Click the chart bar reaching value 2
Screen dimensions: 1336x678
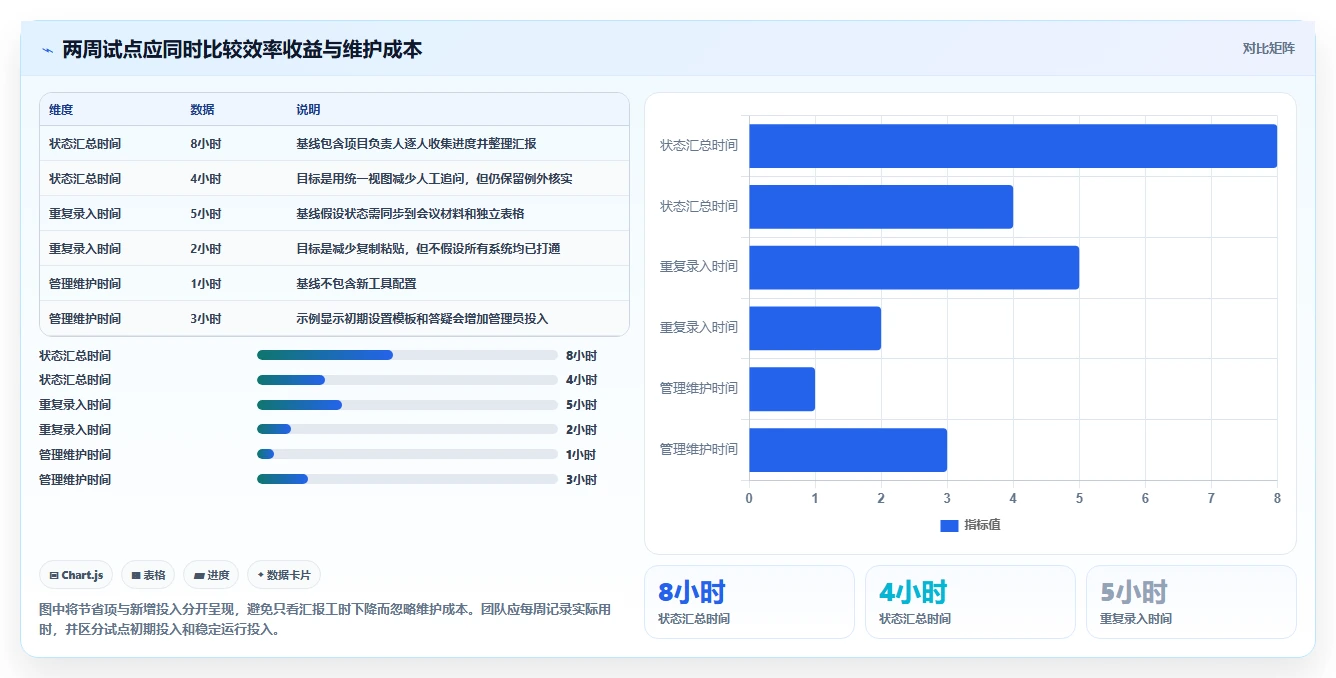815,328
